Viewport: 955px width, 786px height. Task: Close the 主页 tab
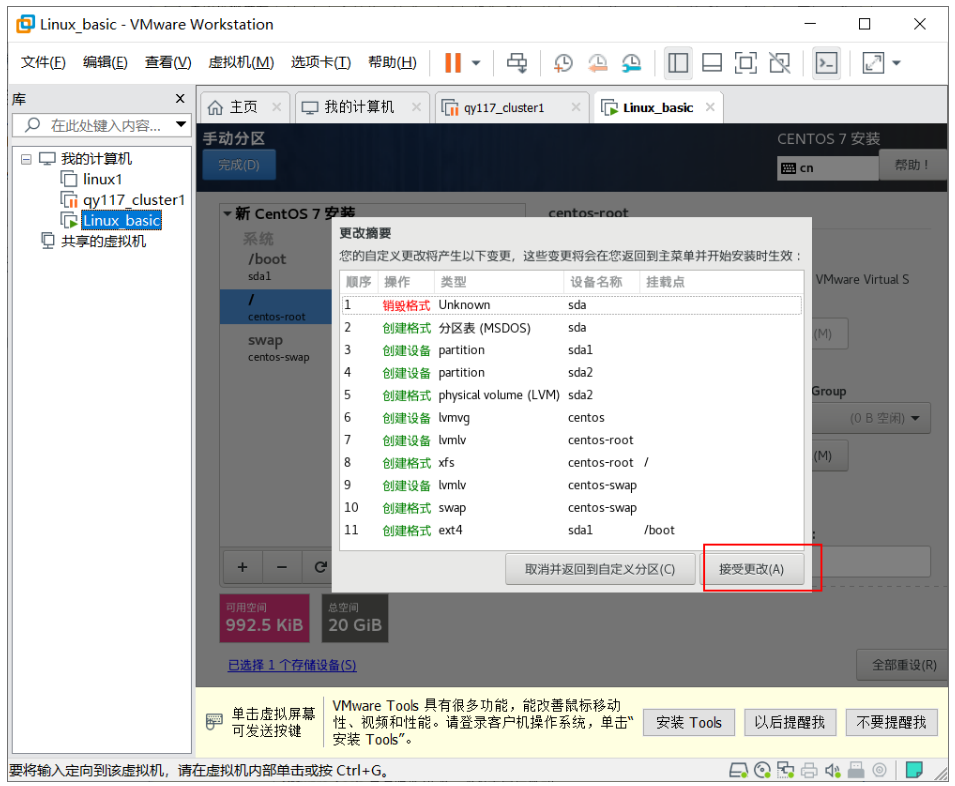277,107
